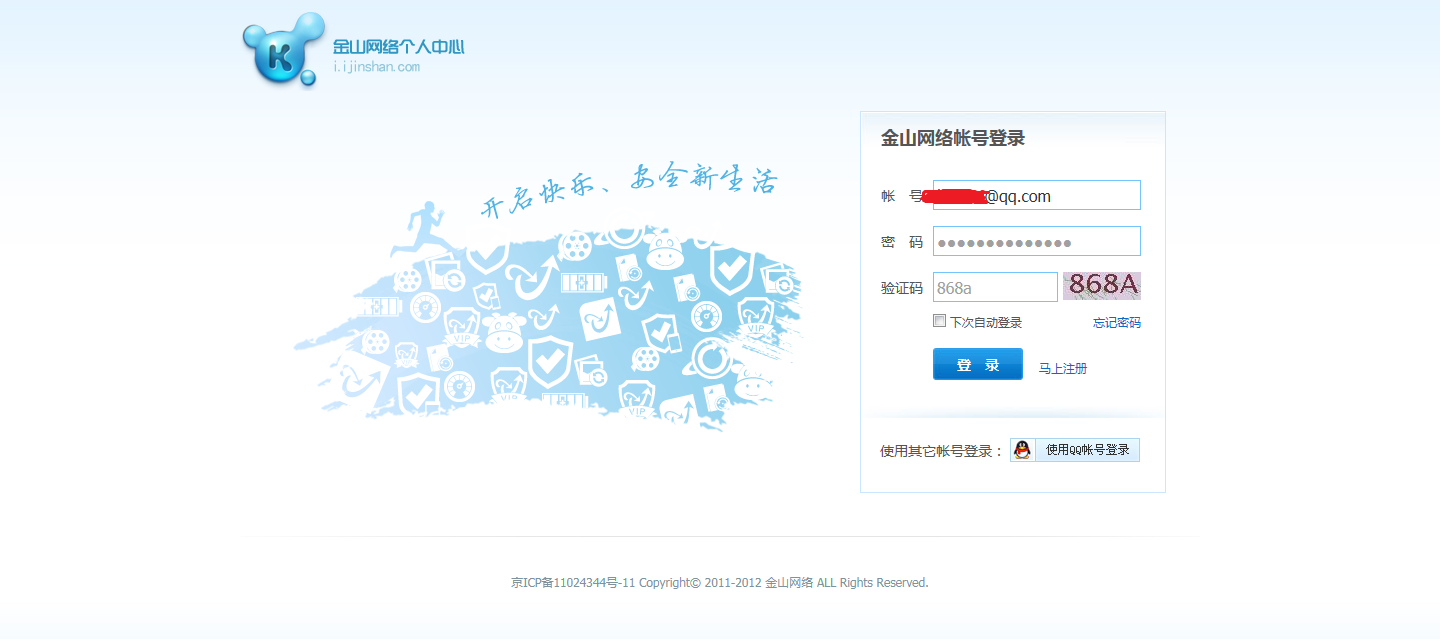Click the 验证码 captcha input box
The image size is (1440, 639).
coord(995,287)
